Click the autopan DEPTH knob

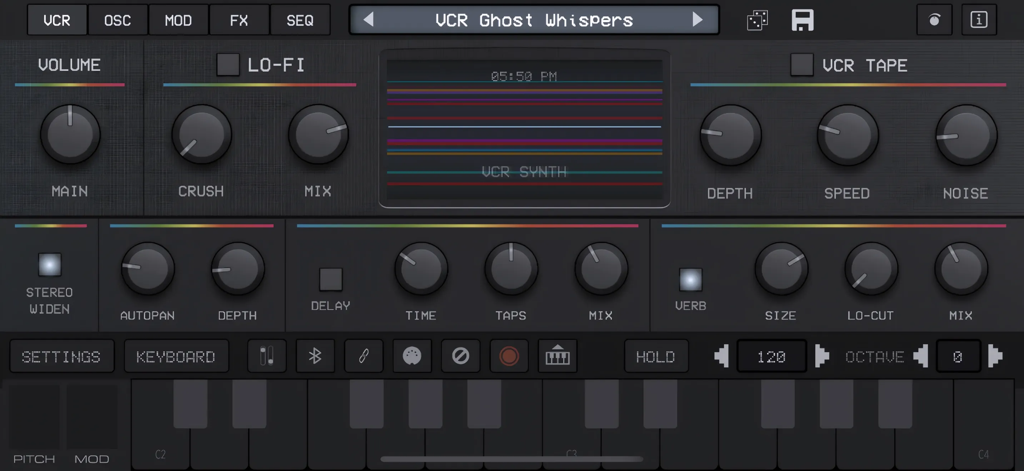(x=238, y=268)
